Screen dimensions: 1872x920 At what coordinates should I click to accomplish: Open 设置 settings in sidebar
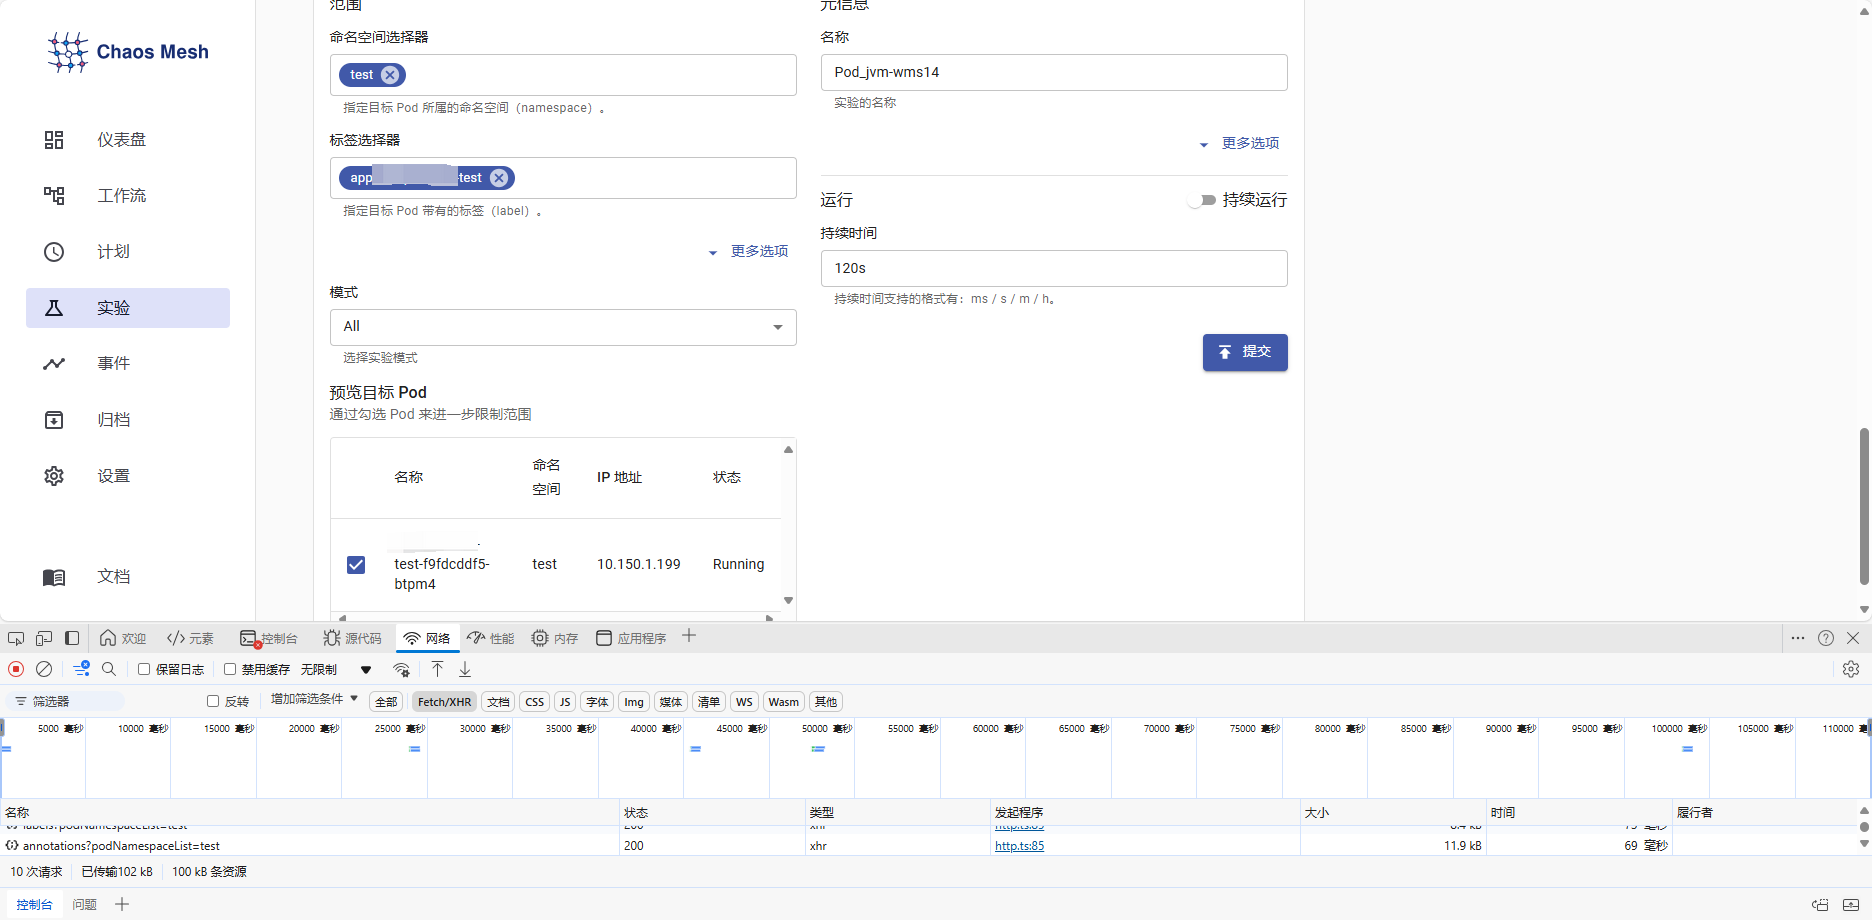pos(128,476)
